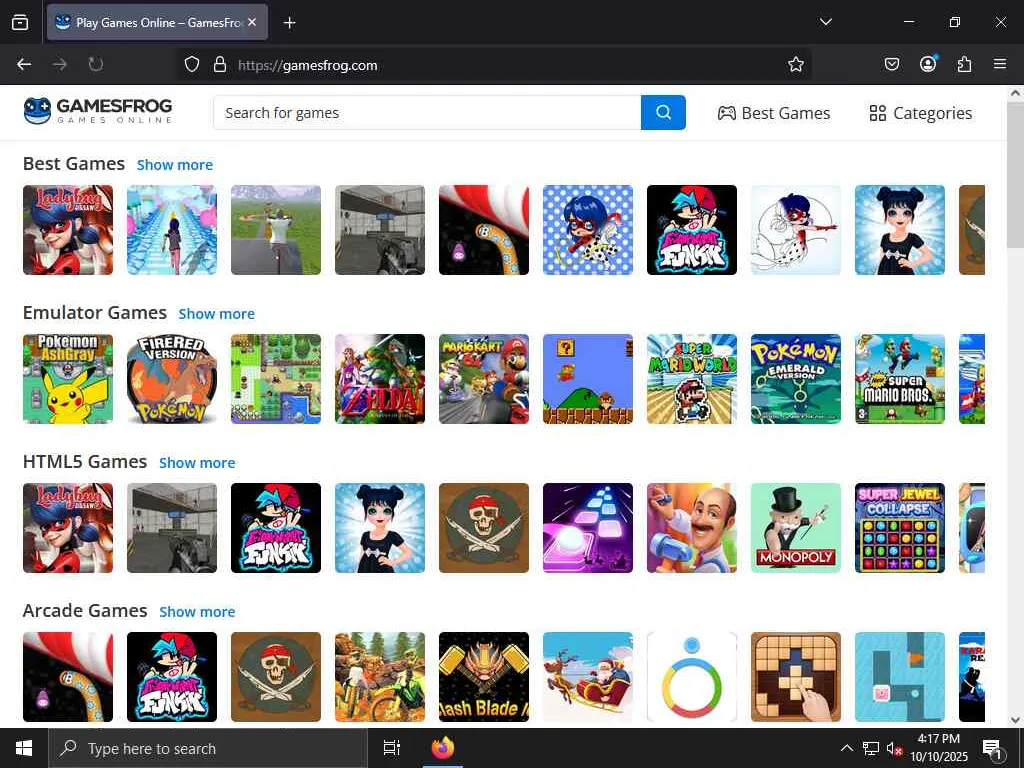The height and width of the screenshot is (768, 1024).
Task: Focus the Search for games field
Action: [427, 112]
